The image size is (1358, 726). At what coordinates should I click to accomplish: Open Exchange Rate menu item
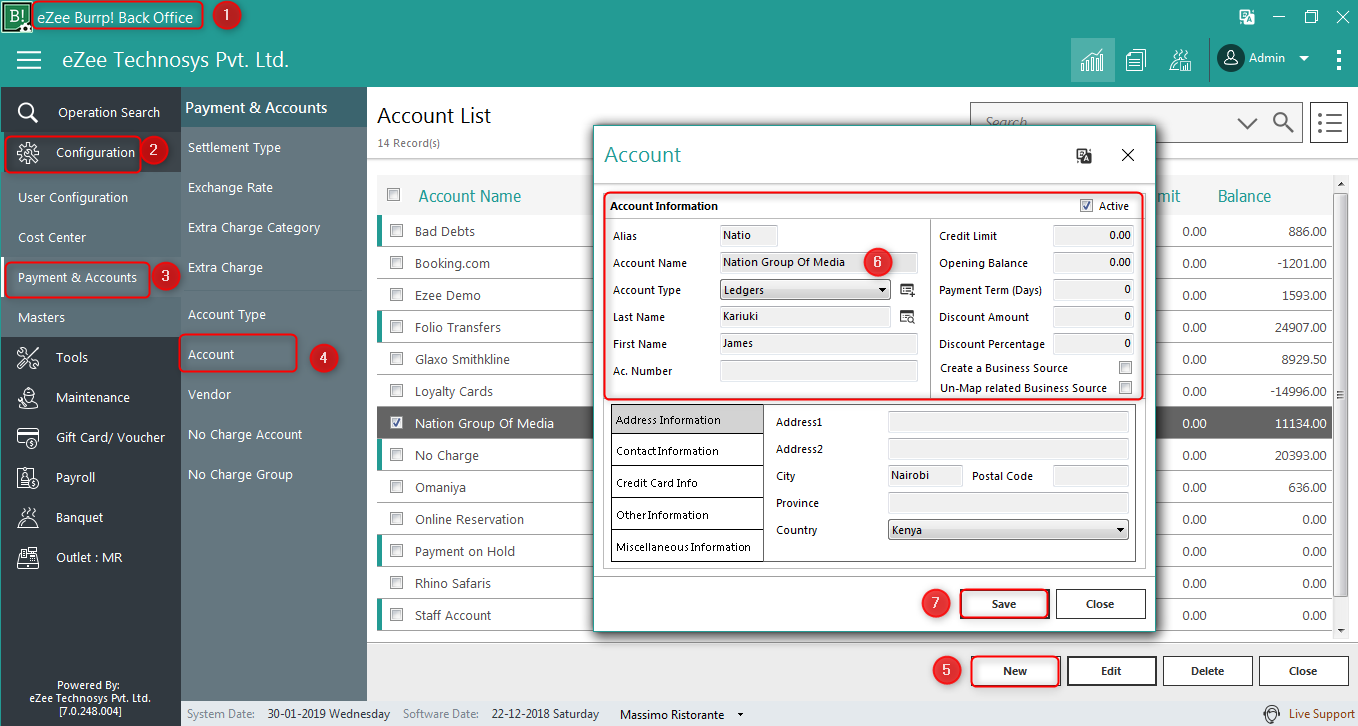tap(230, 187)
